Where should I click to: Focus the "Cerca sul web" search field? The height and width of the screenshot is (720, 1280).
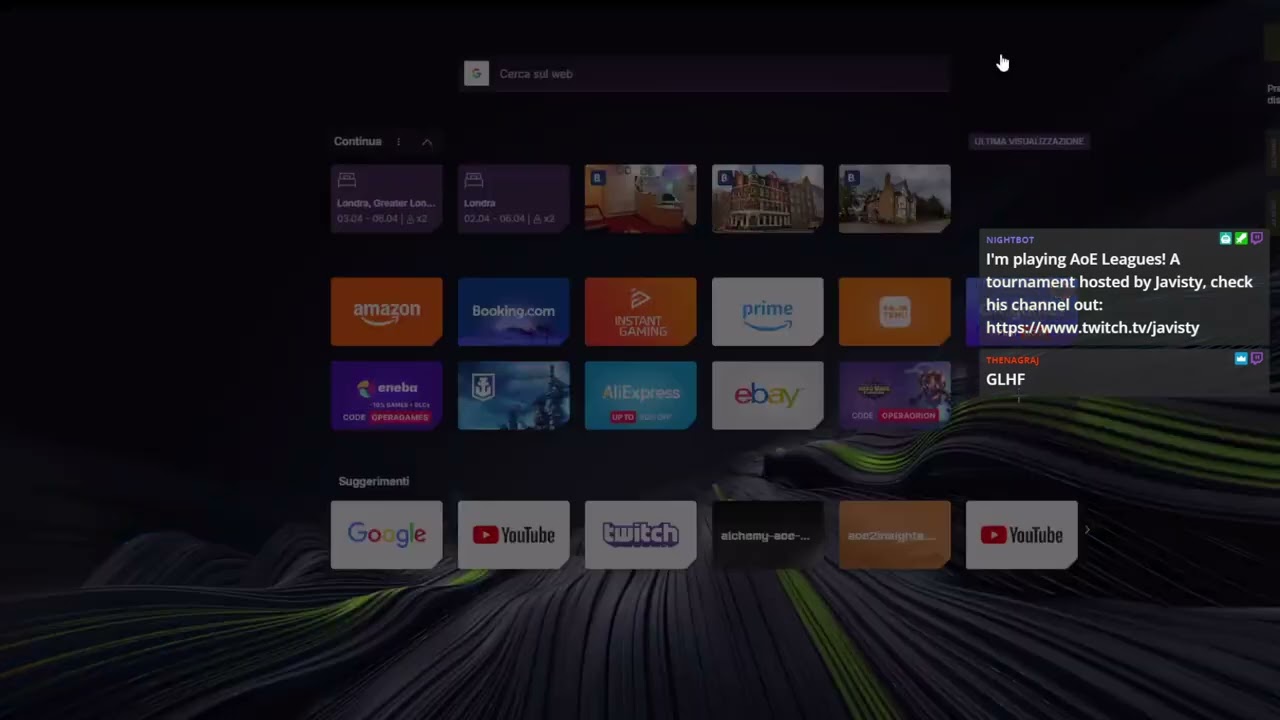(705, 74)
